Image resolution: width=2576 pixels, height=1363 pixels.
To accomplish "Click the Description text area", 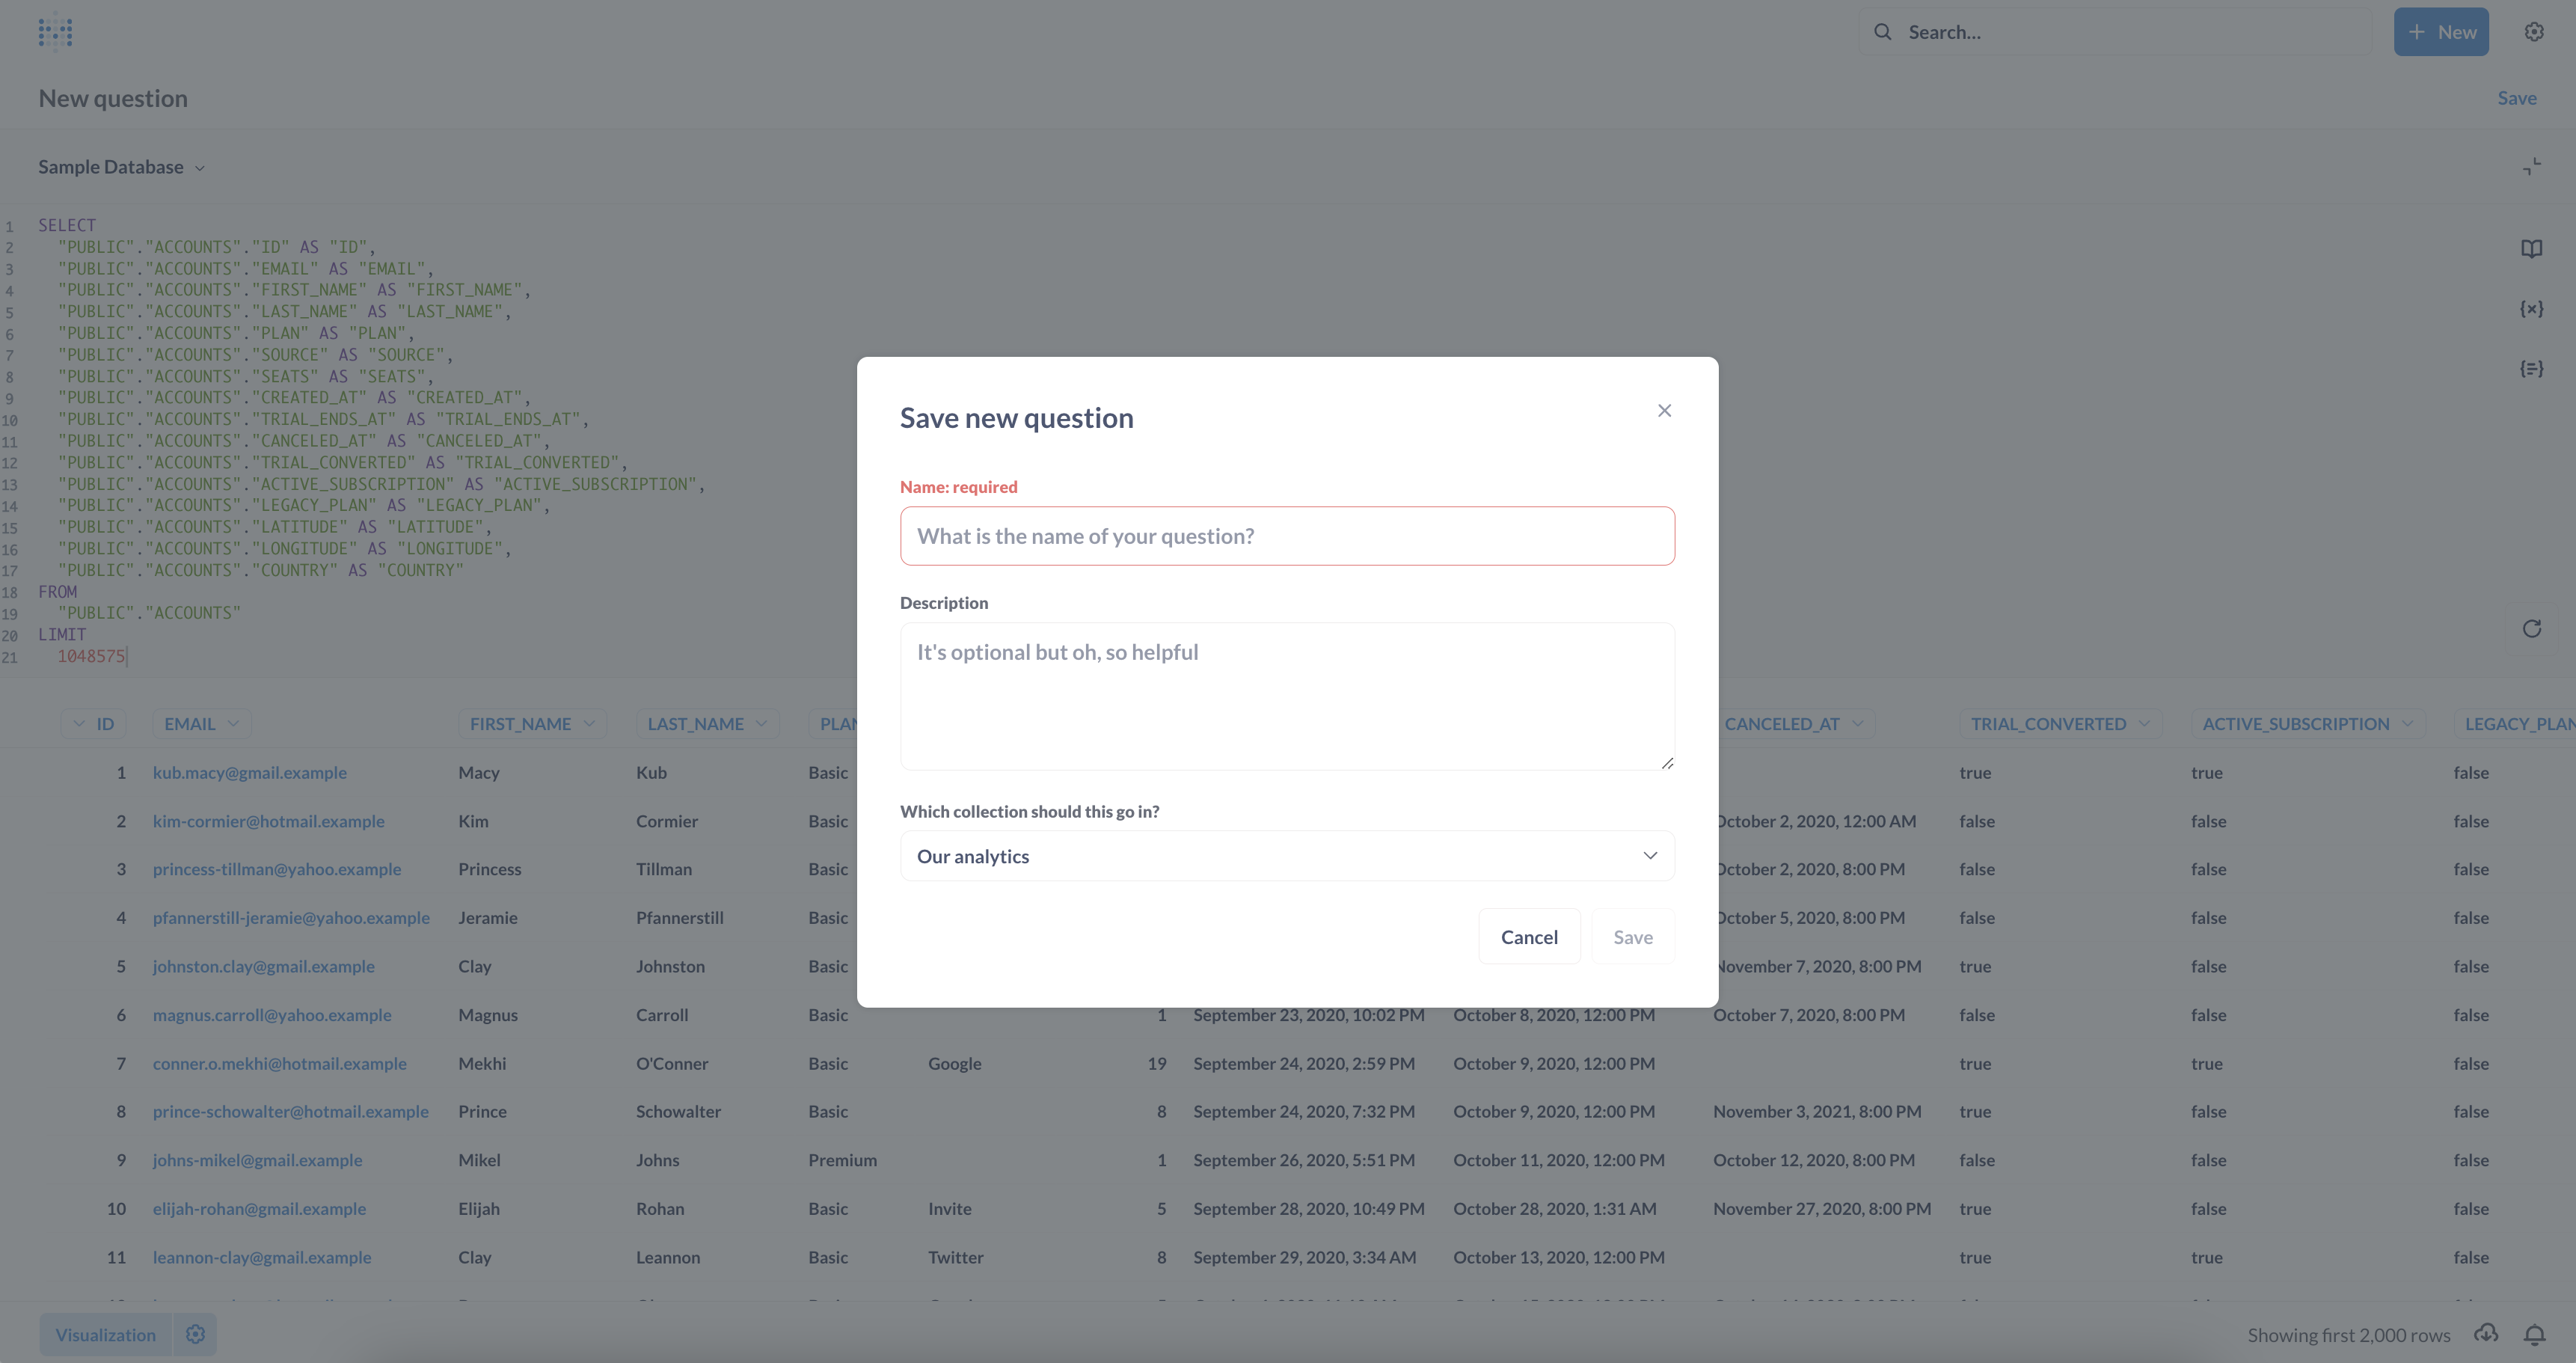I will pos(1287,696).
